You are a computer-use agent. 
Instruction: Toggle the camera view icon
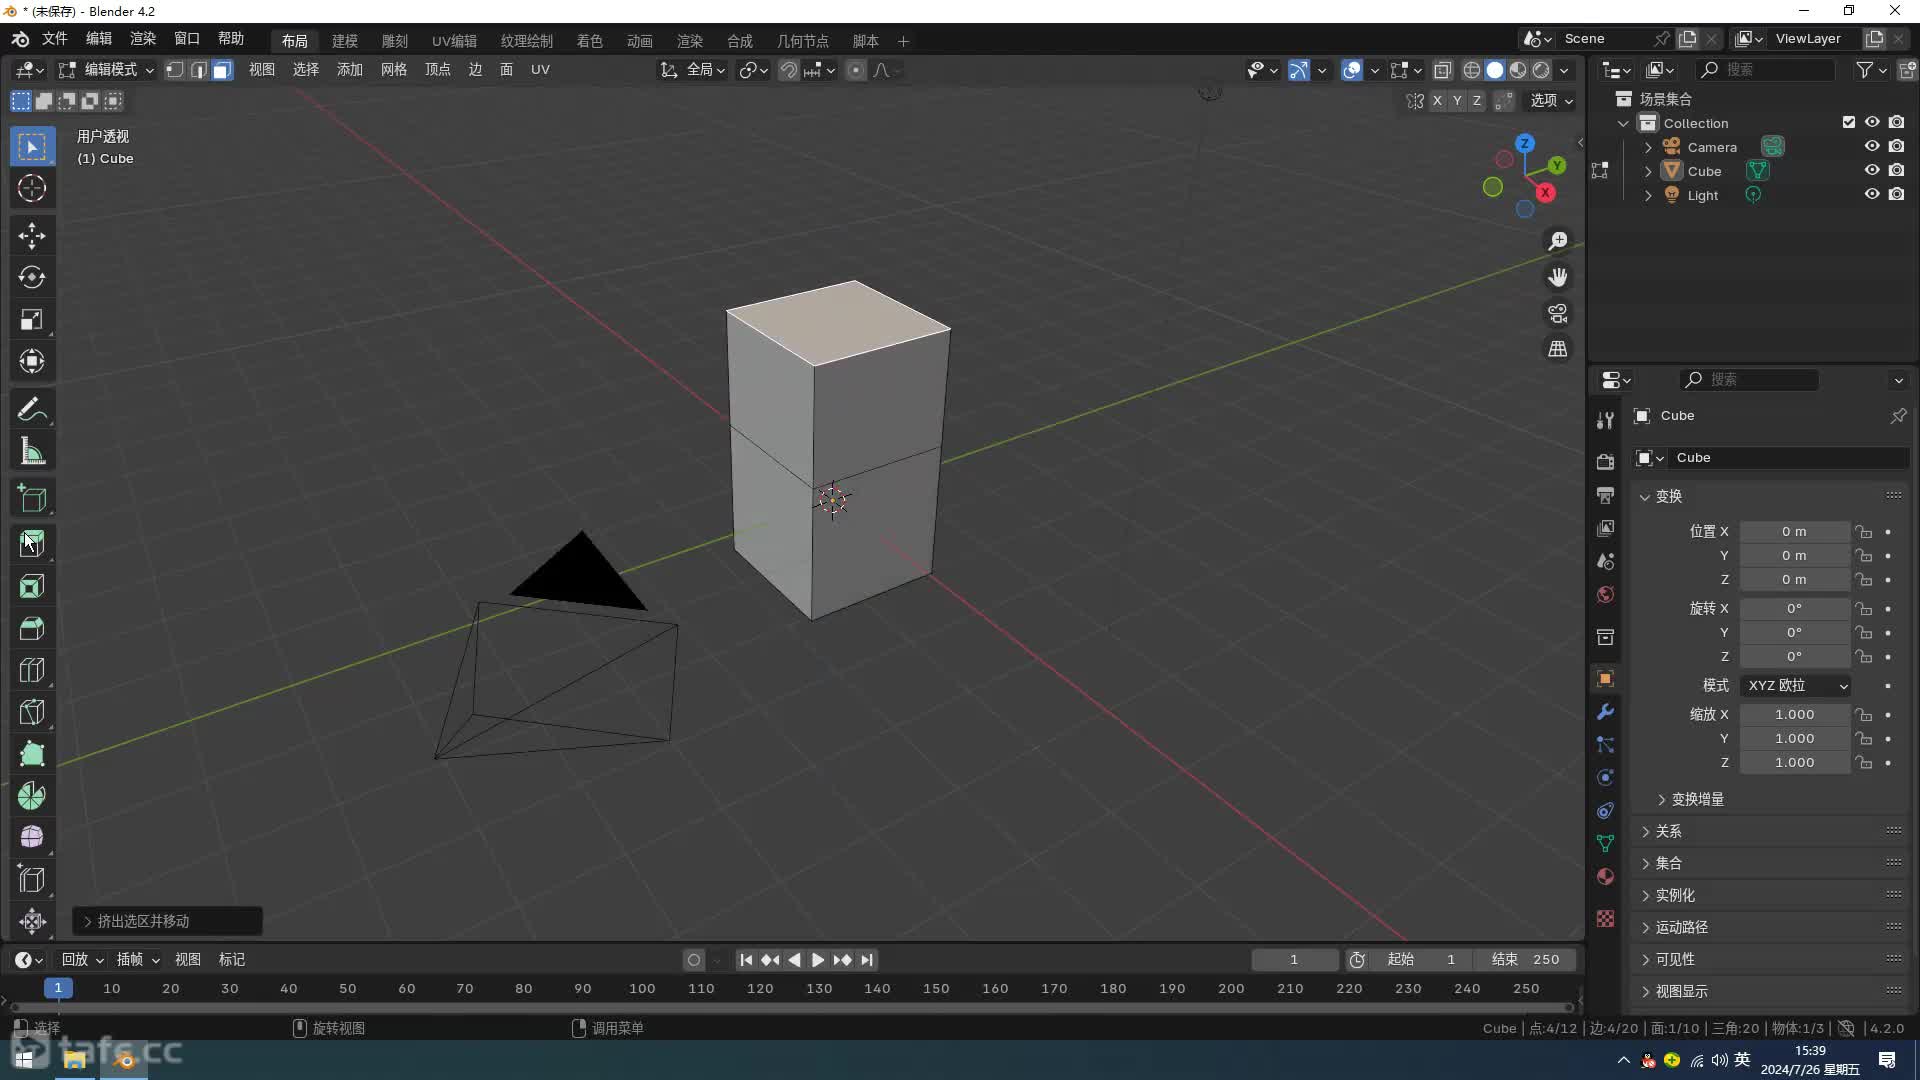coord(1558,313)
